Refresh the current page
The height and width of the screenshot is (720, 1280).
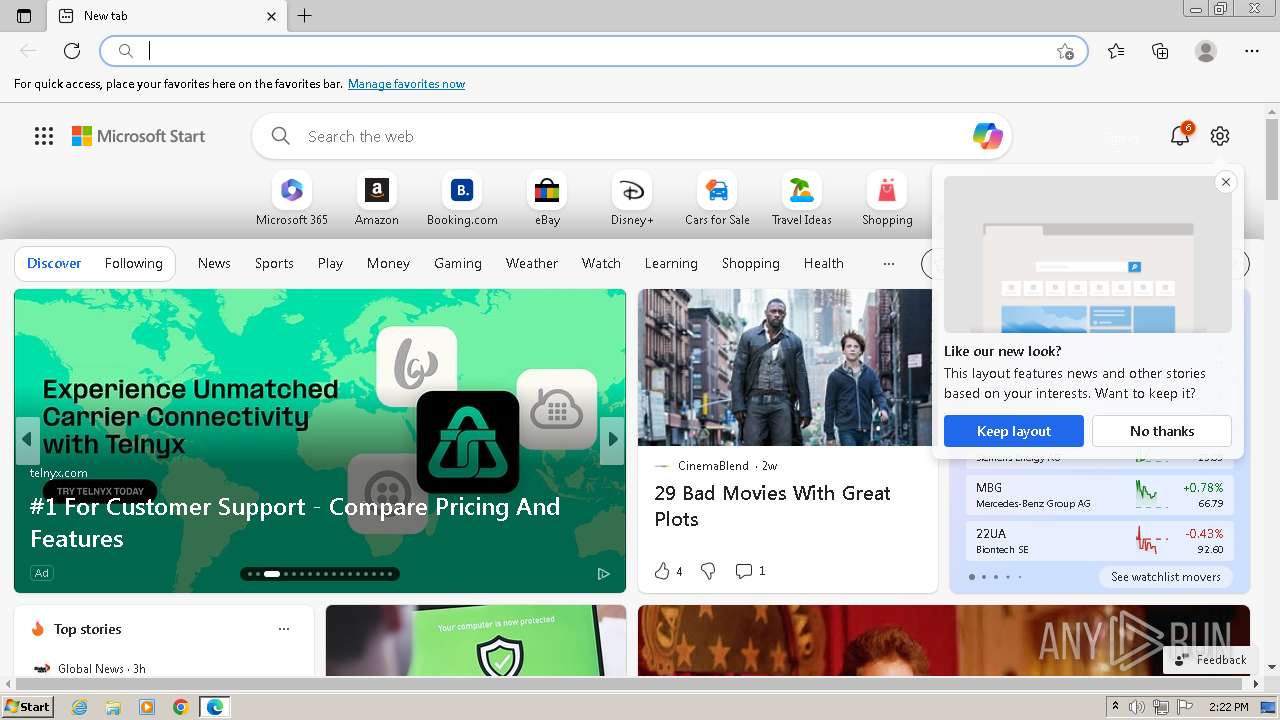[x=72, y=51]
